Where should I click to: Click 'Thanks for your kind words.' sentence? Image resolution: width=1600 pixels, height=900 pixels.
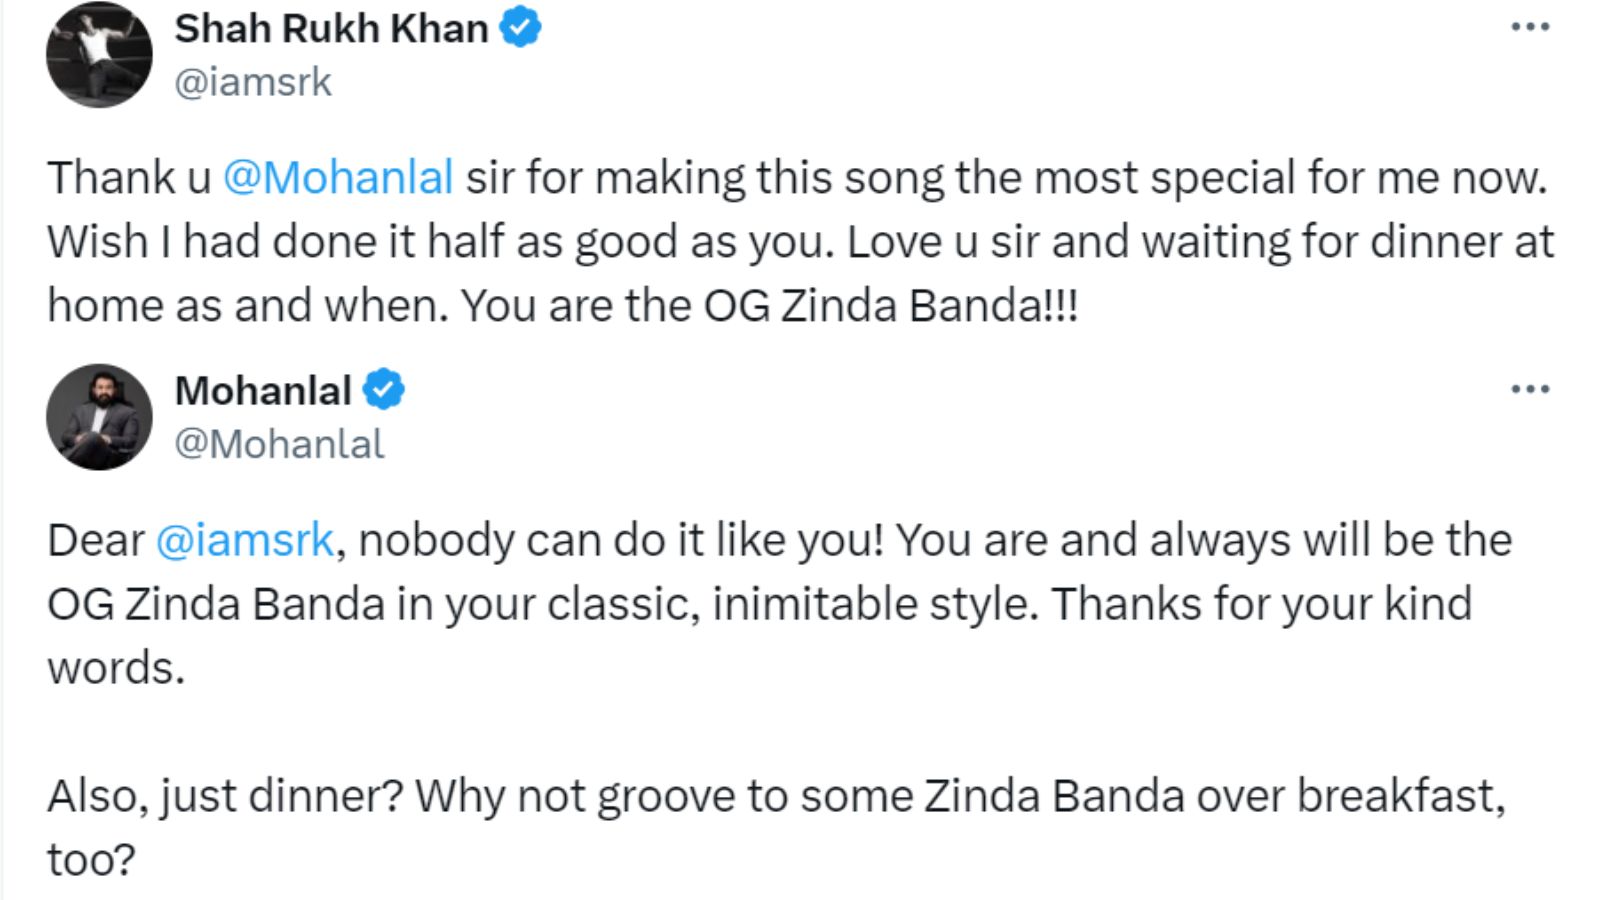click(1260, 605)
